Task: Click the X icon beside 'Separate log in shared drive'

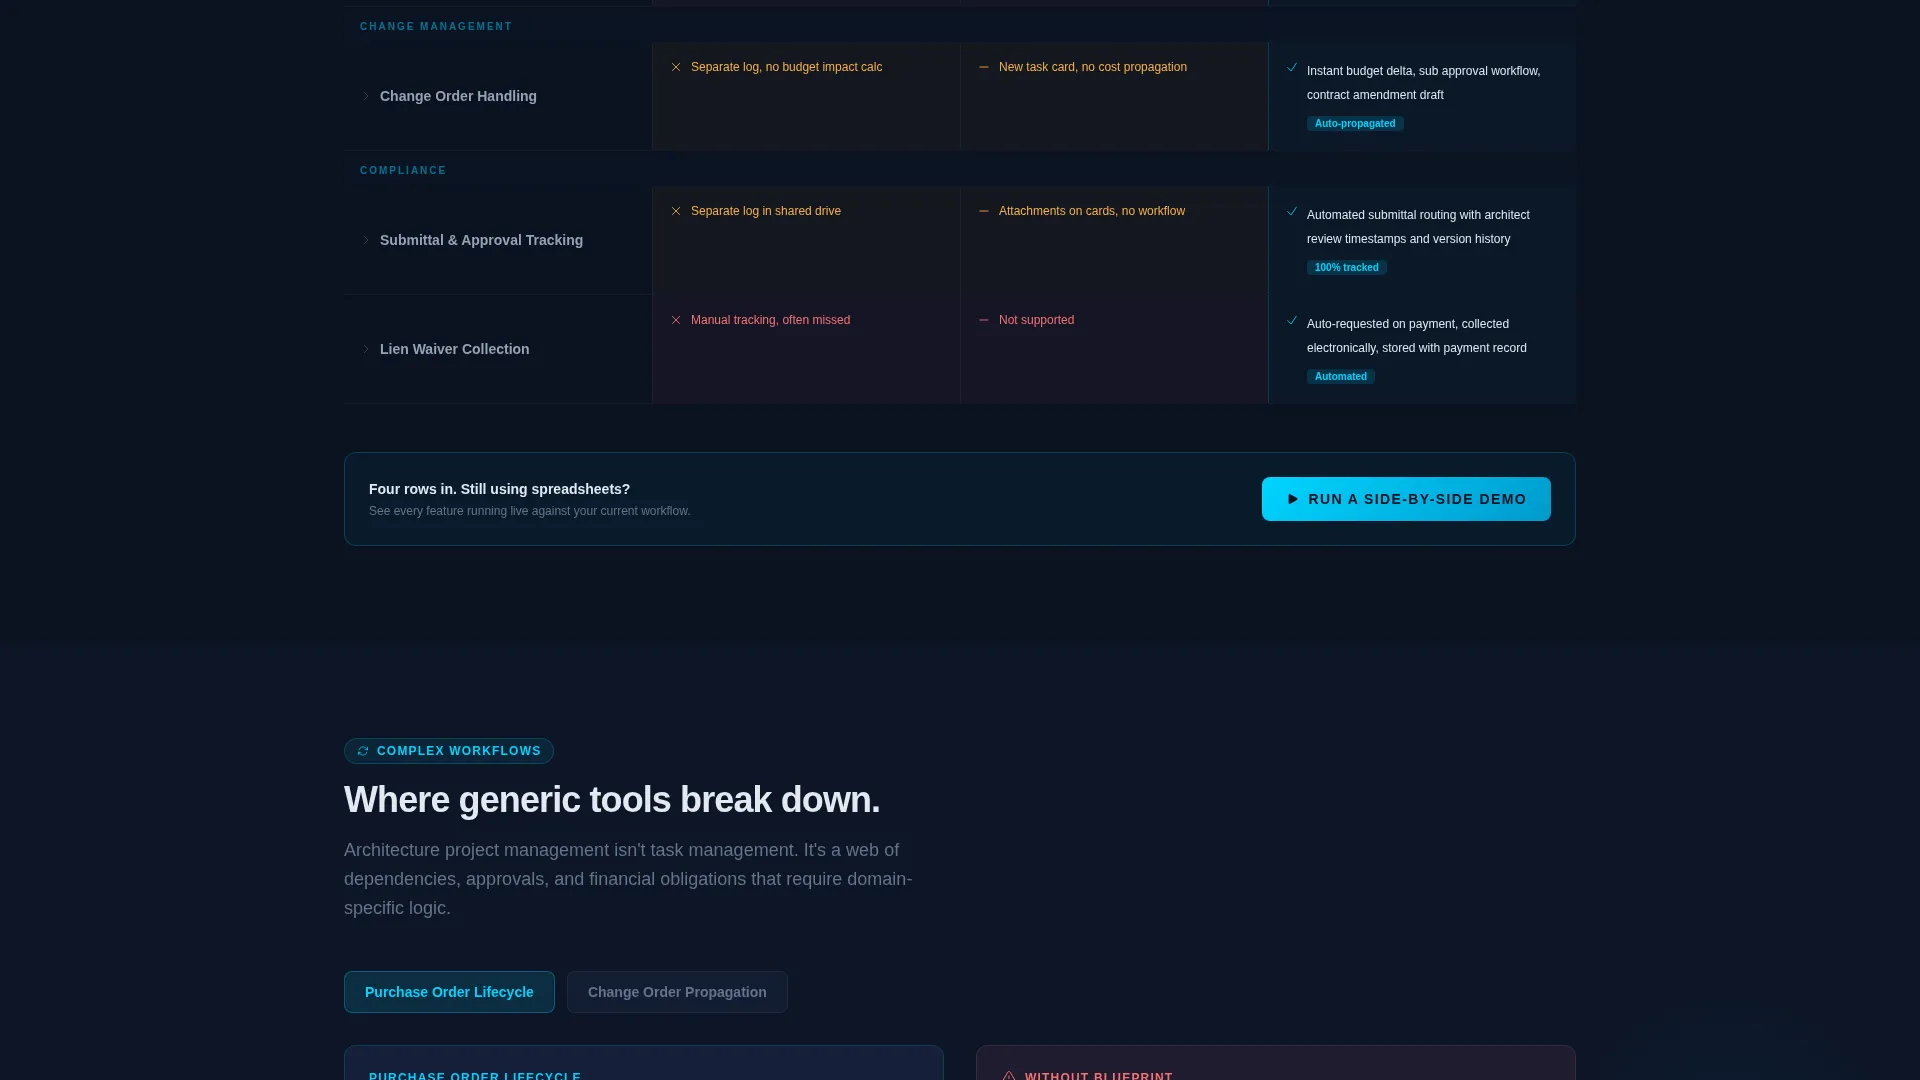Action: 676,211
